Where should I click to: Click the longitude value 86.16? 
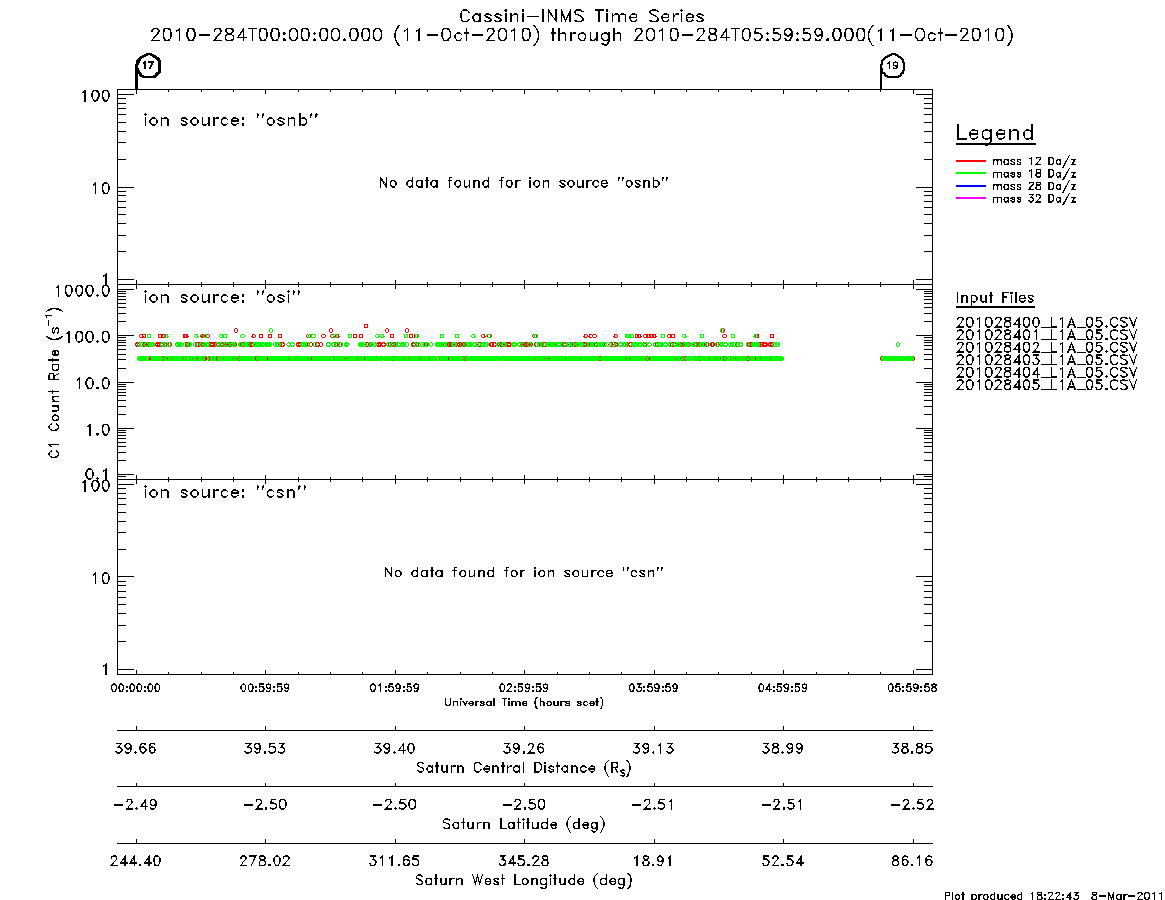912,861
